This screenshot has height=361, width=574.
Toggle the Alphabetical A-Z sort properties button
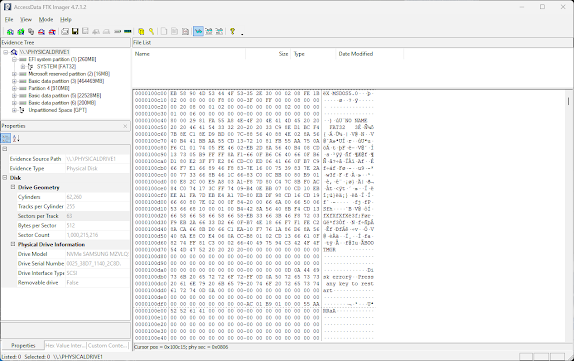16,138
